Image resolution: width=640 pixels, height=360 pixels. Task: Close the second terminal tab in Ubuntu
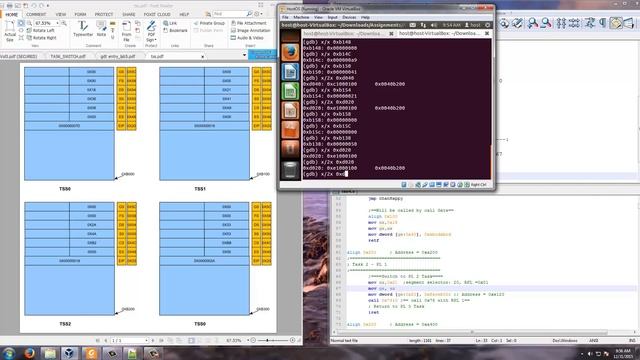[487, 33]
